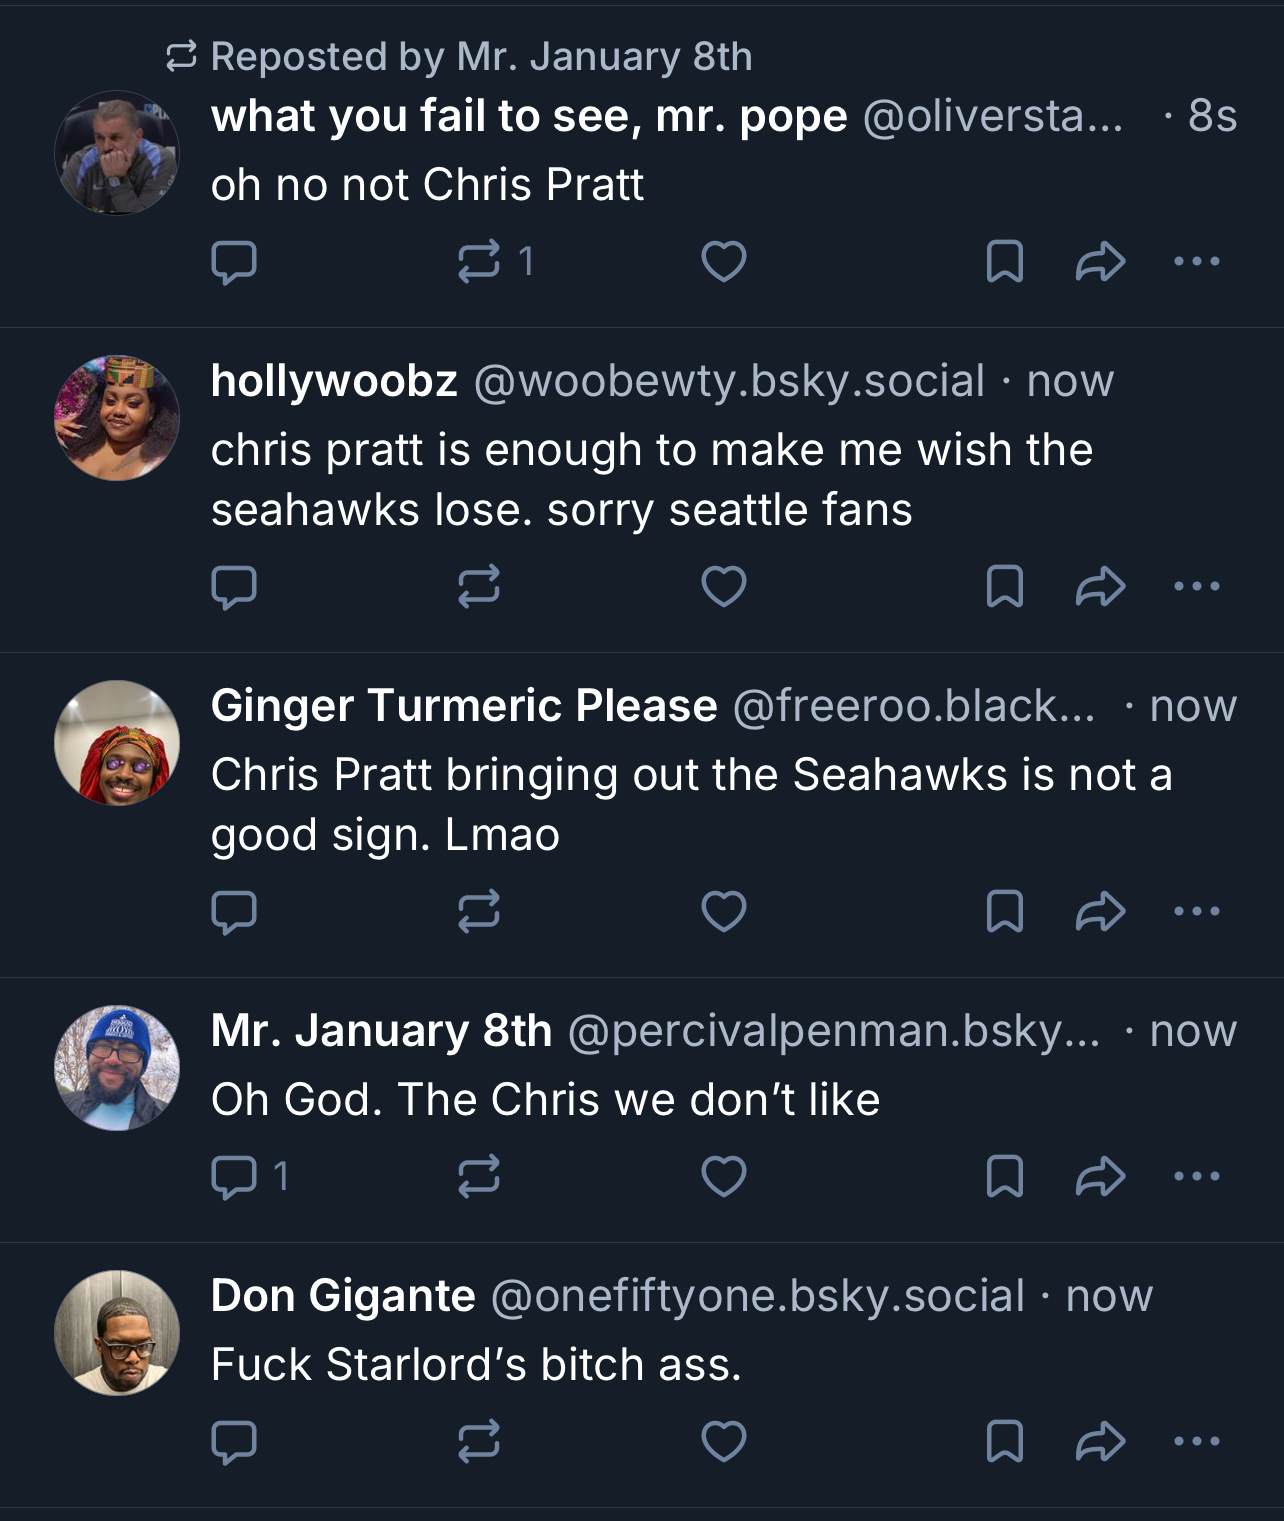Share hollywoobz's post via arrow icon
This screenshot has width=1284, height=1521.
click(1100, 587)
